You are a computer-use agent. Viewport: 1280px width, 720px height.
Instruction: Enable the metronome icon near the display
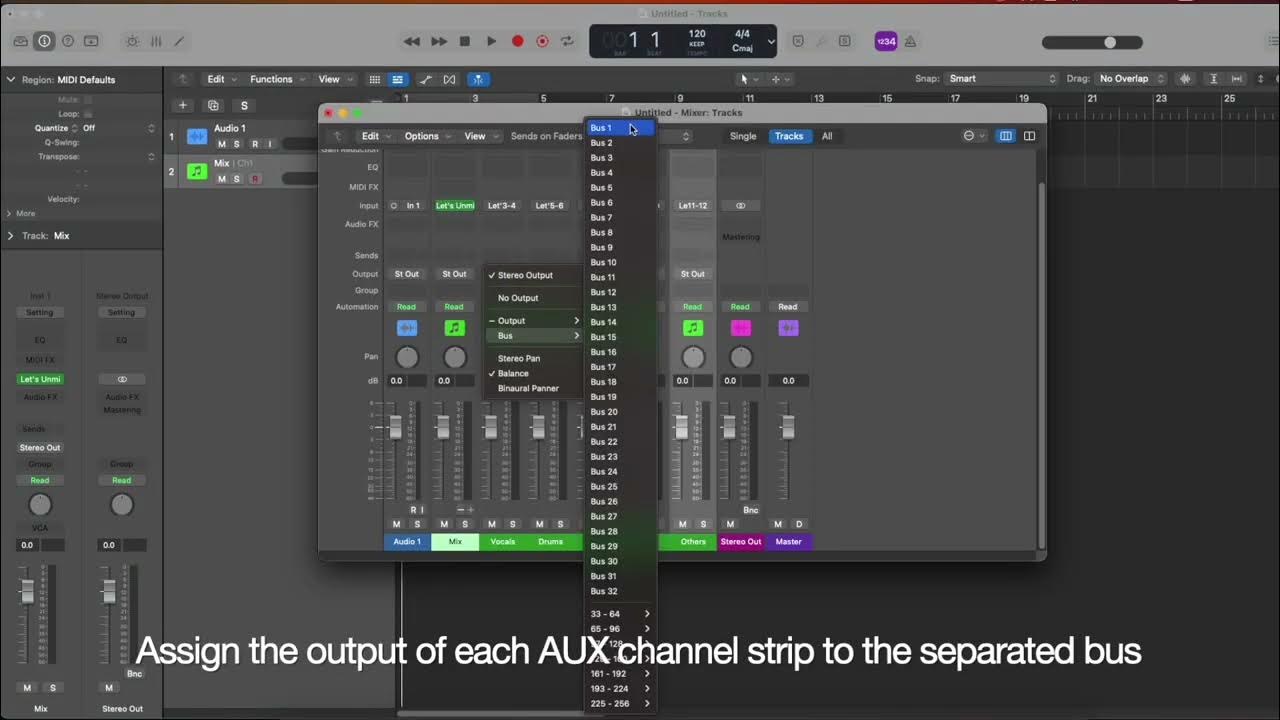coord(910,41)
